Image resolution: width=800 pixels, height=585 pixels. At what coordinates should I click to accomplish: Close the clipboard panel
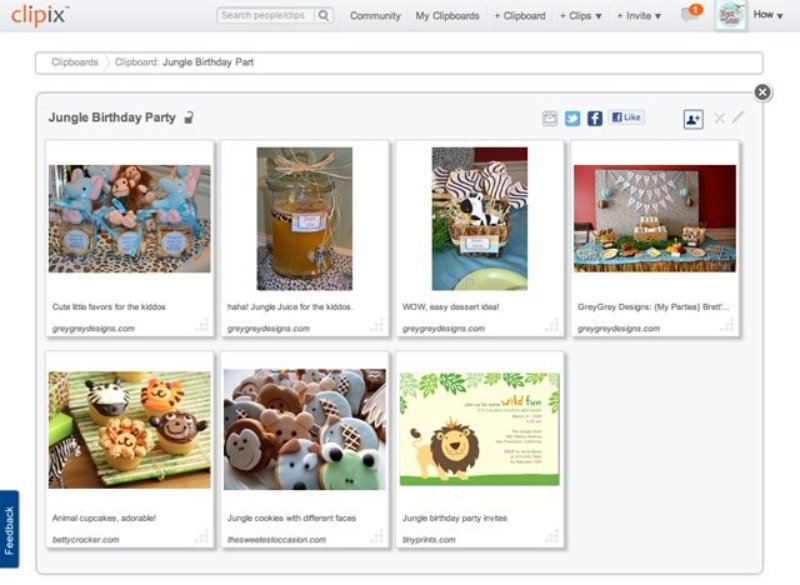[x=763, y=92]
